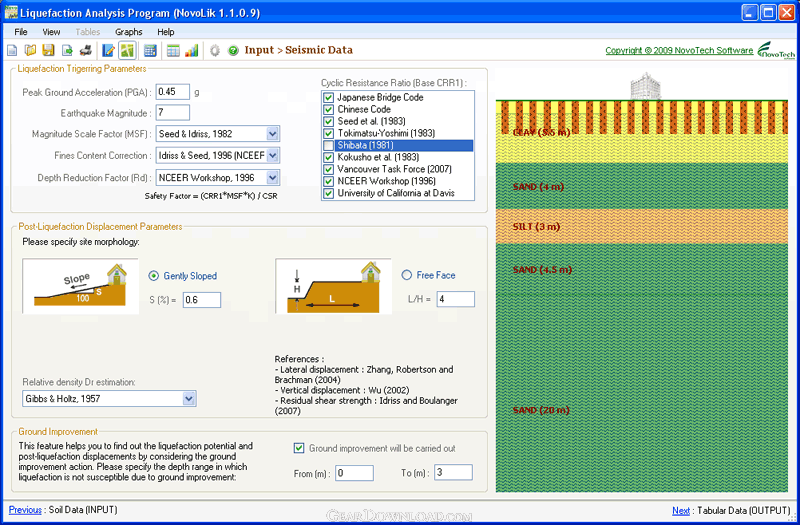Toggle Kokusho et al. (1983) checkbox
The image size is (800, 525).
(x=329, y=157)
